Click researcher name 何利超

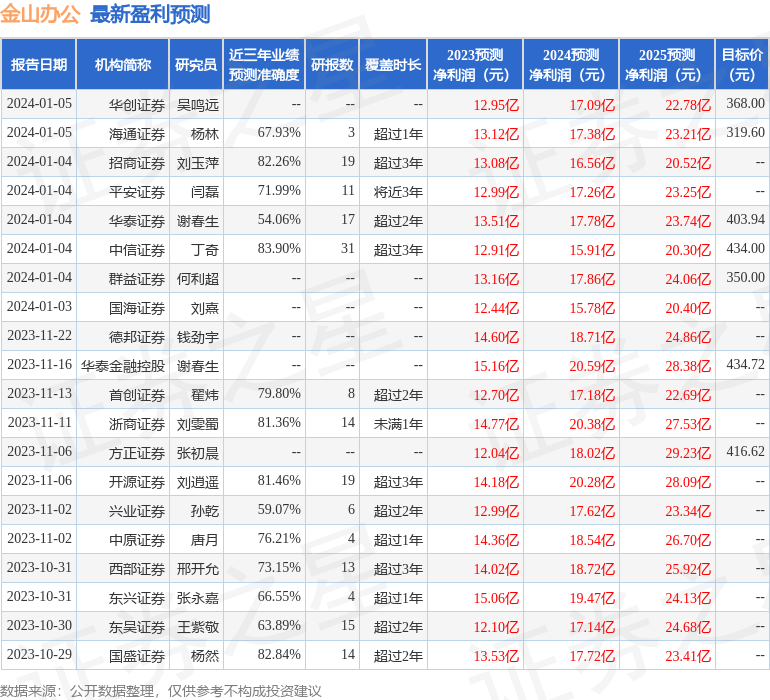click(x=198, y=279)
